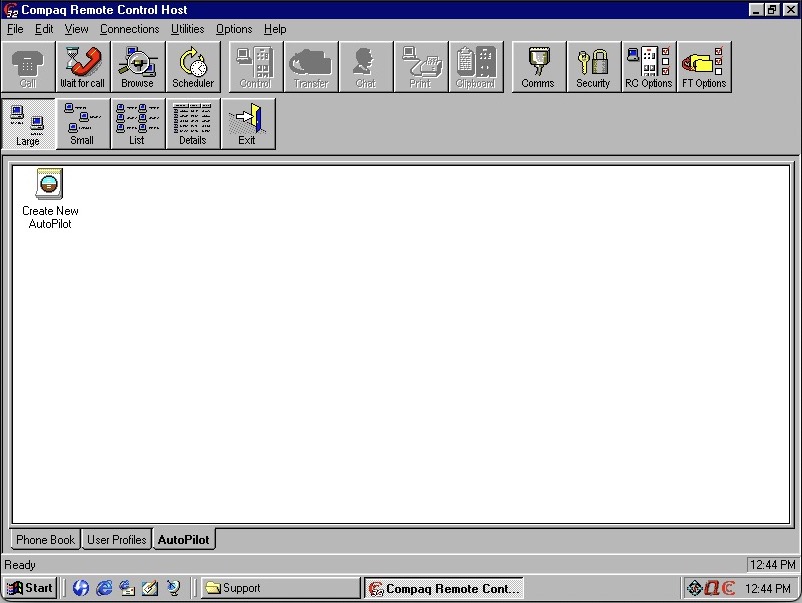Switch to the User Profiles tab
The height and width of the screenshot is (603, 802).
click(x=116, y=539)
